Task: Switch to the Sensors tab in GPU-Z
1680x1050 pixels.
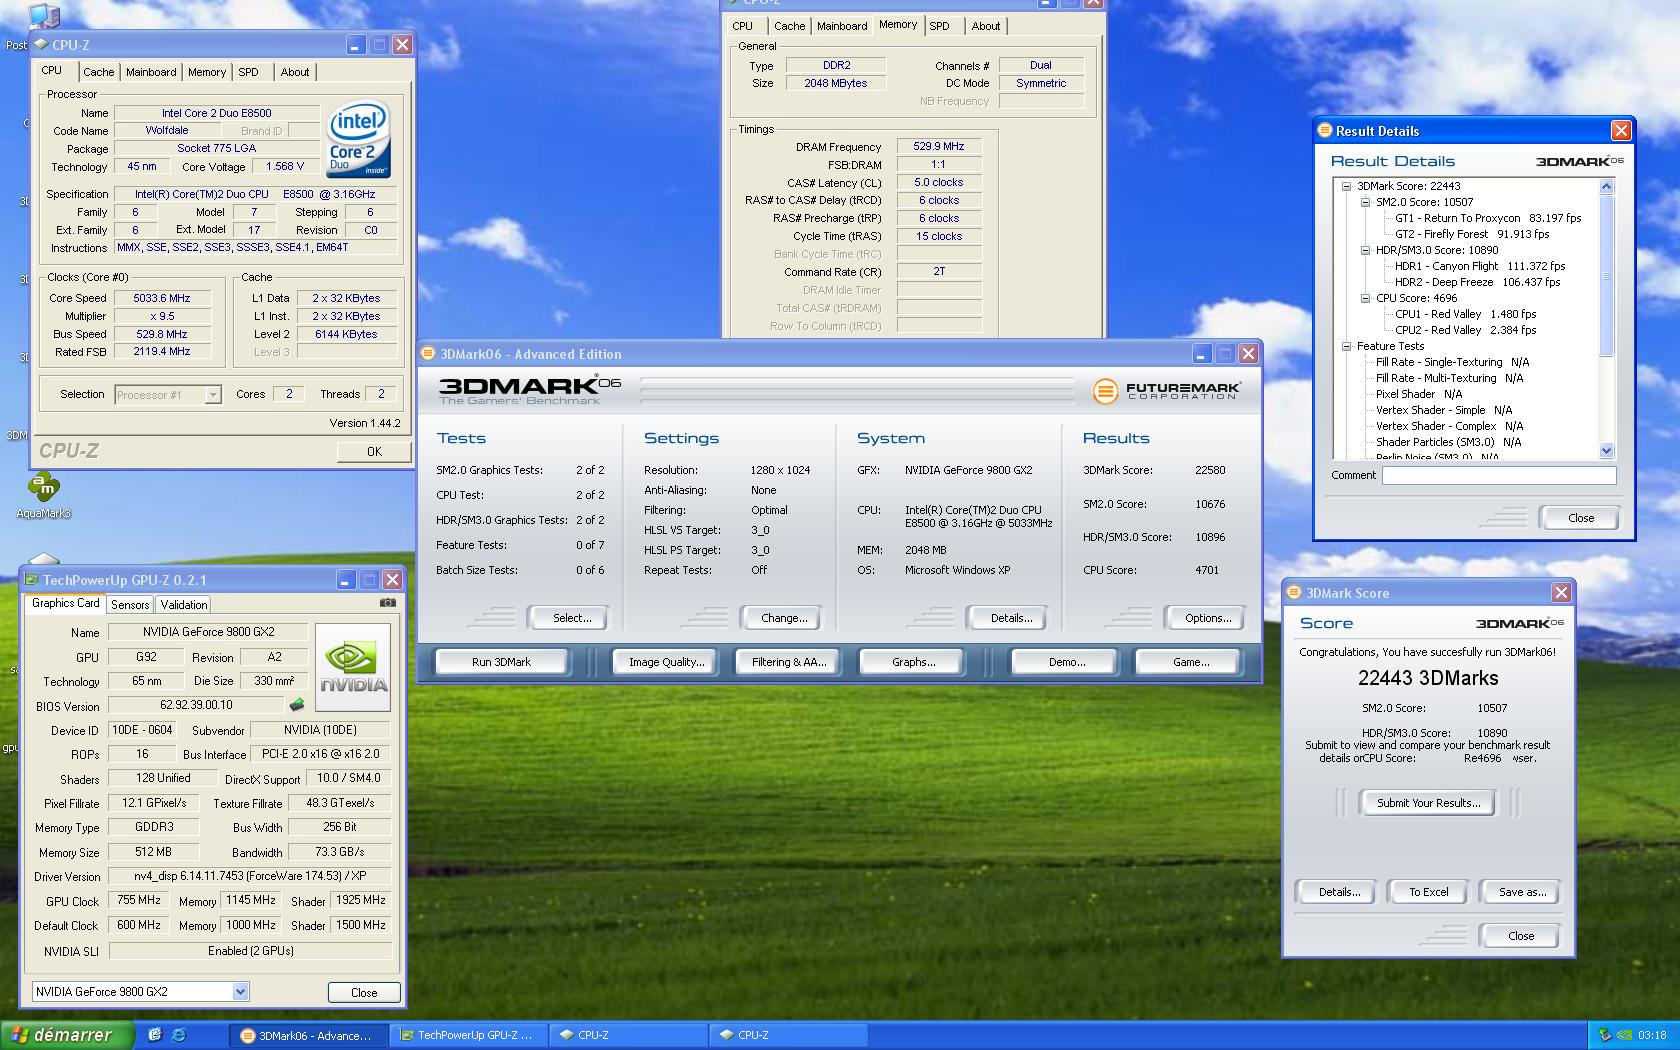Action: click(x=130, y=604)
